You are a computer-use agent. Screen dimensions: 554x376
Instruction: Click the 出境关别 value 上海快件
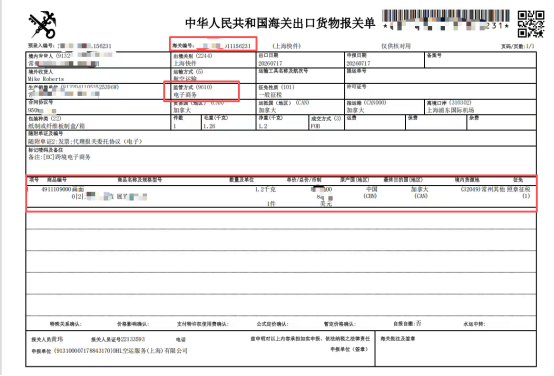click(x=184, y=63)
